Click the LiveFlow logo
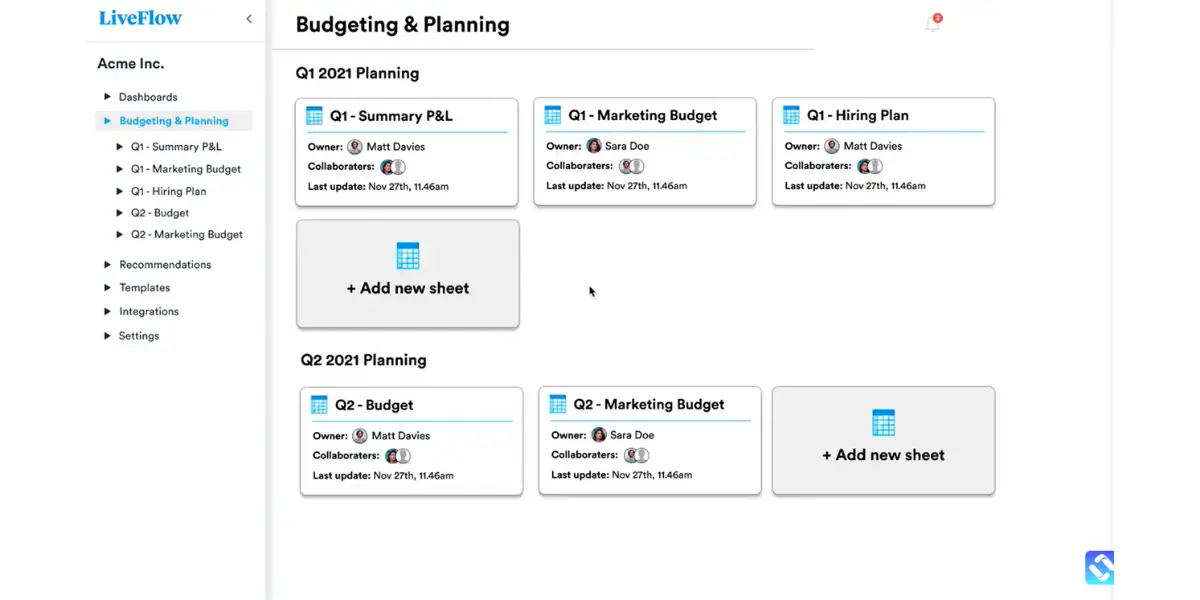Screen dimensions: 1200x600 (141, 18)
